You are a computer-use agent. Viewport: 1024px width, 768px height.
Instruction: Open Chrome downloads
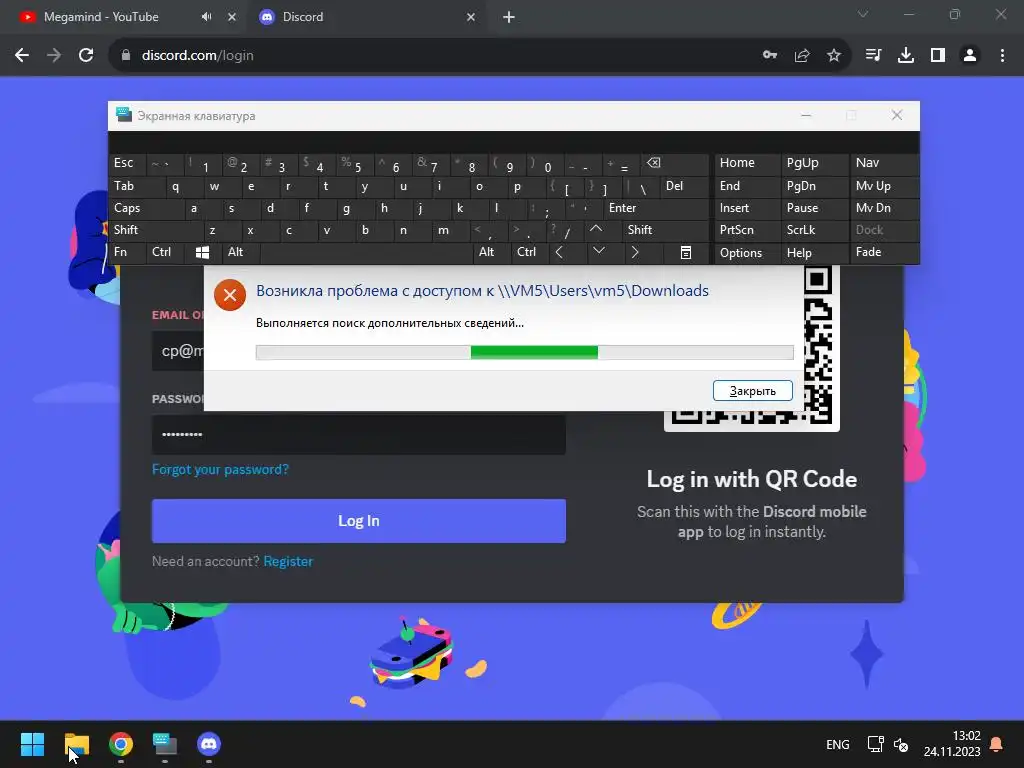[906, 56]
